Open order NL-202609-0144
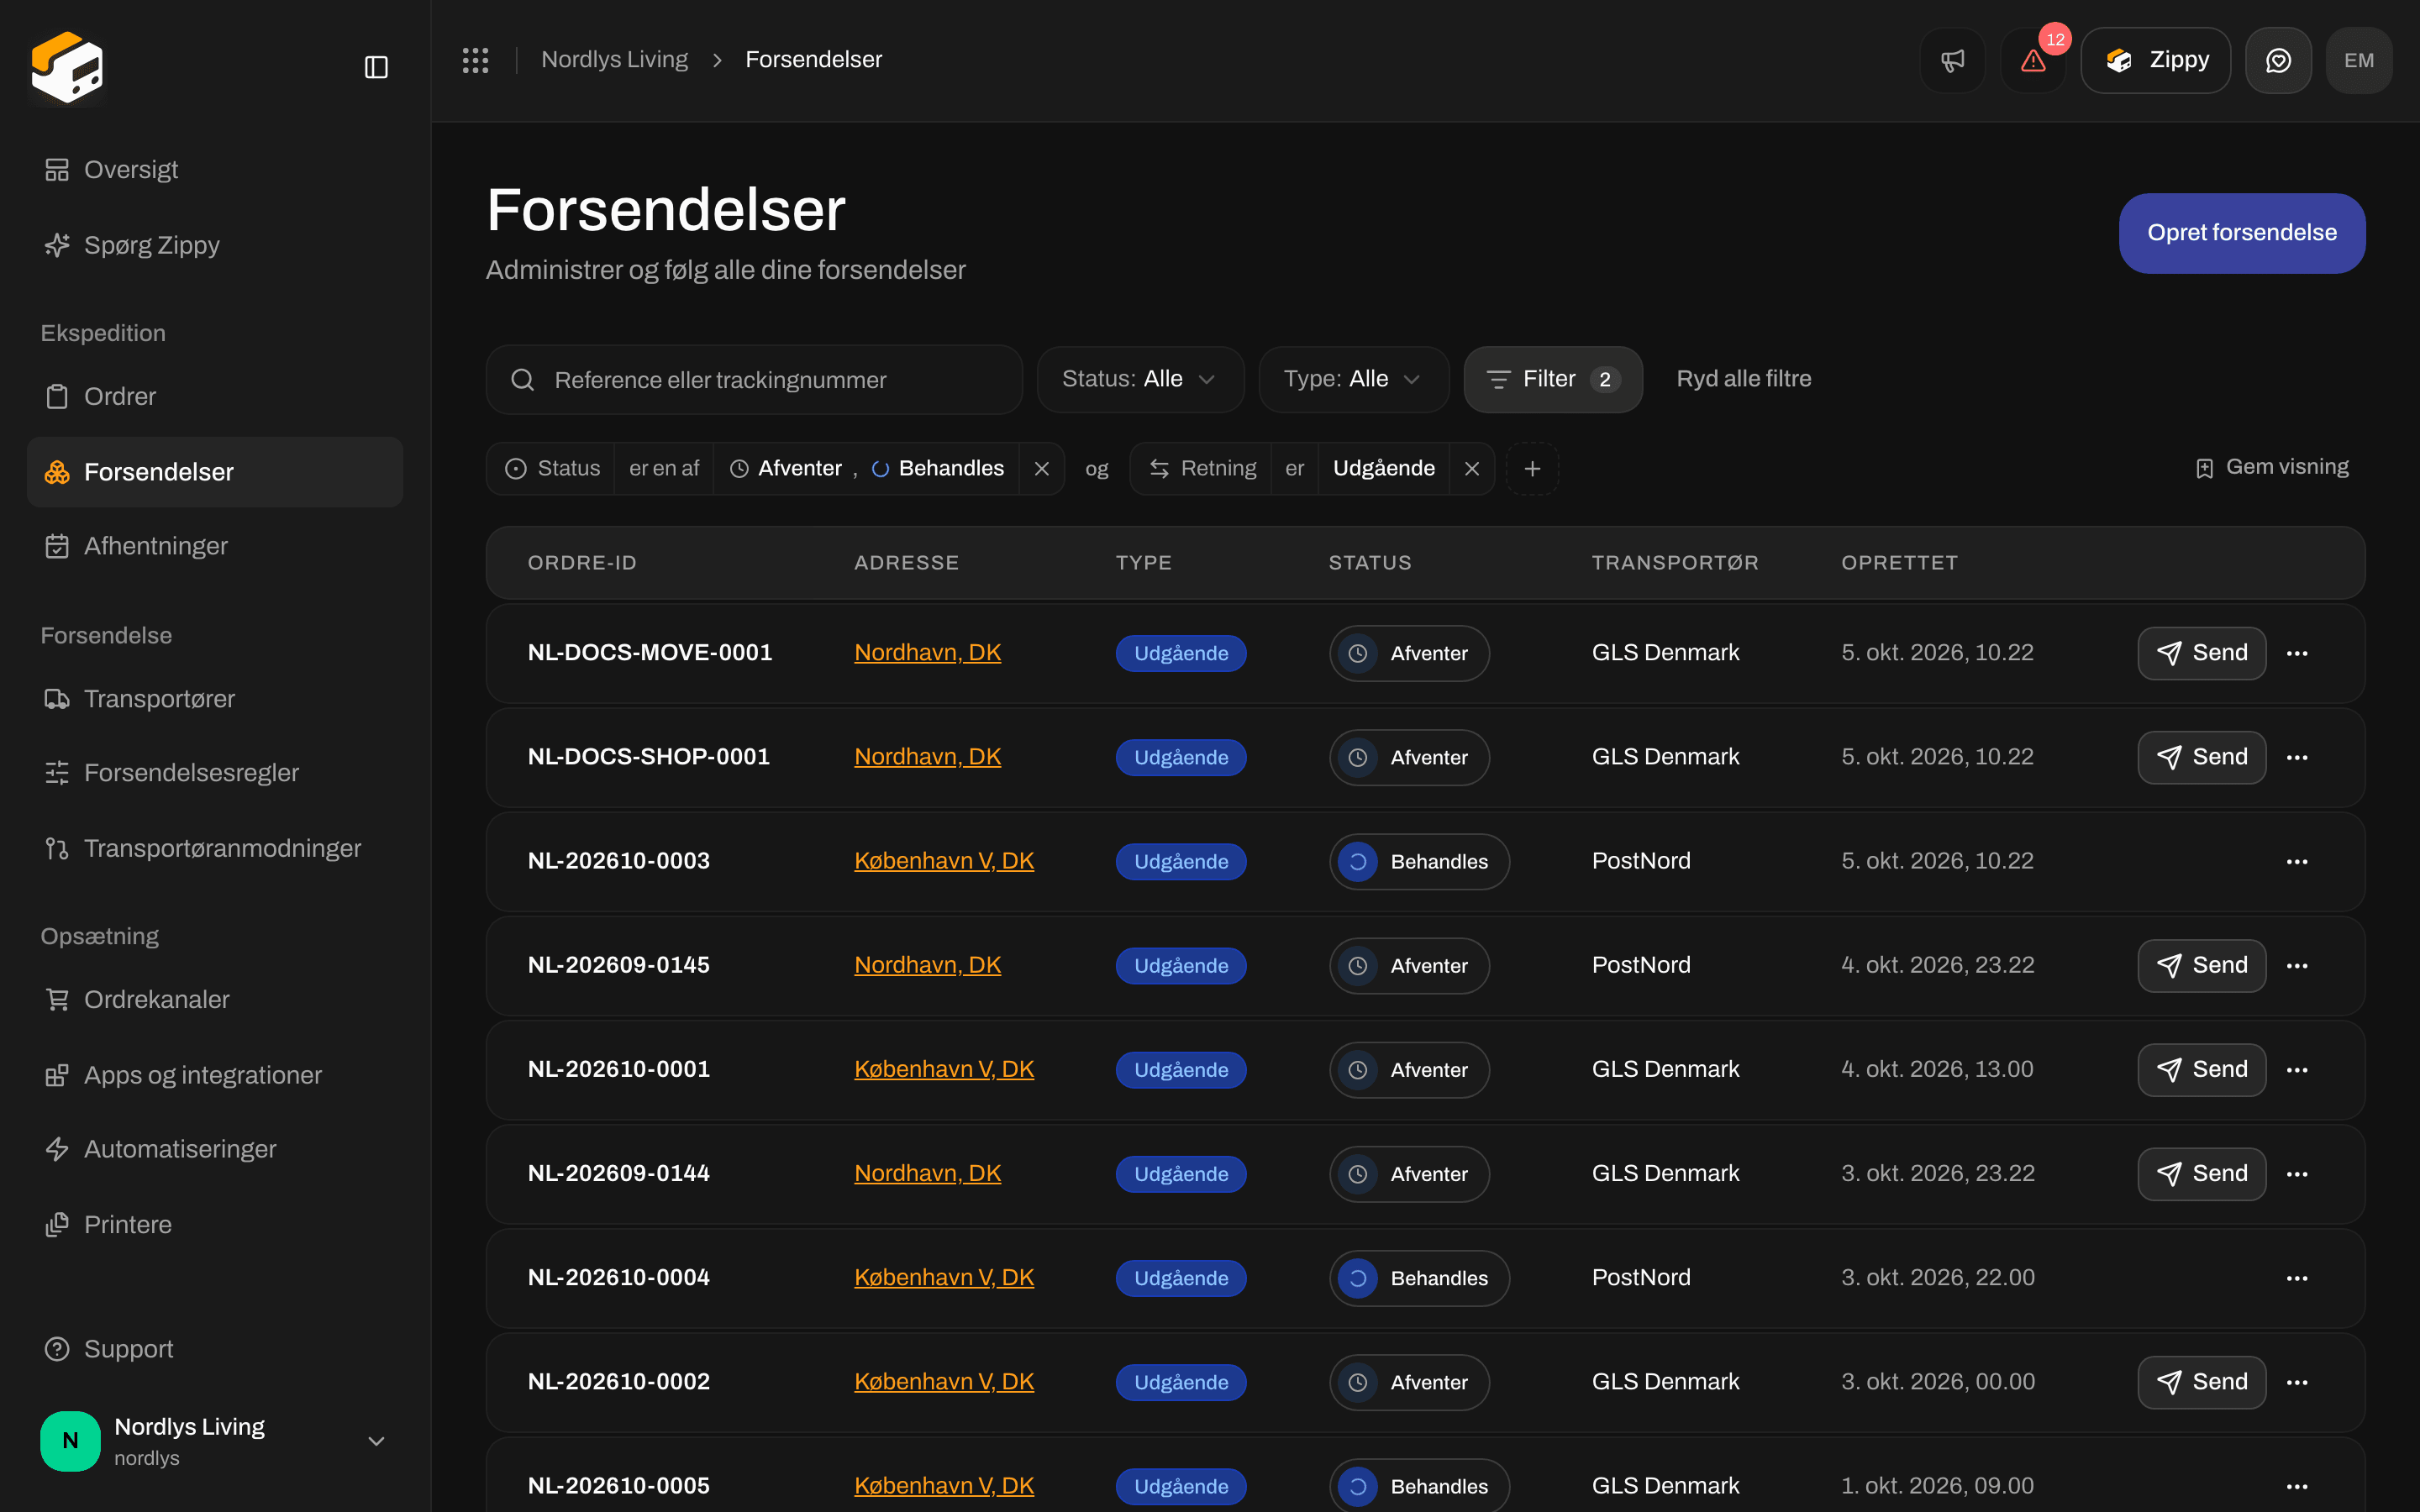Screen dimensions: 2420x1512 [x=618, y=1173]
